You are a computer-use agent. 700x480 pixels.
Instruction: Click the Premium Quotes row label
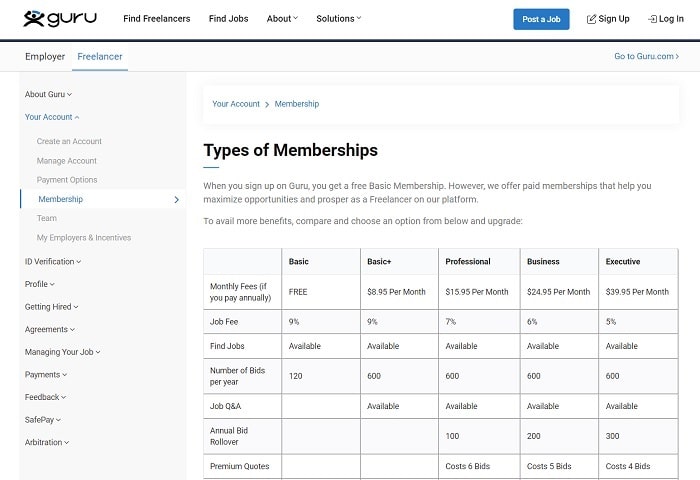click(240, 466)
